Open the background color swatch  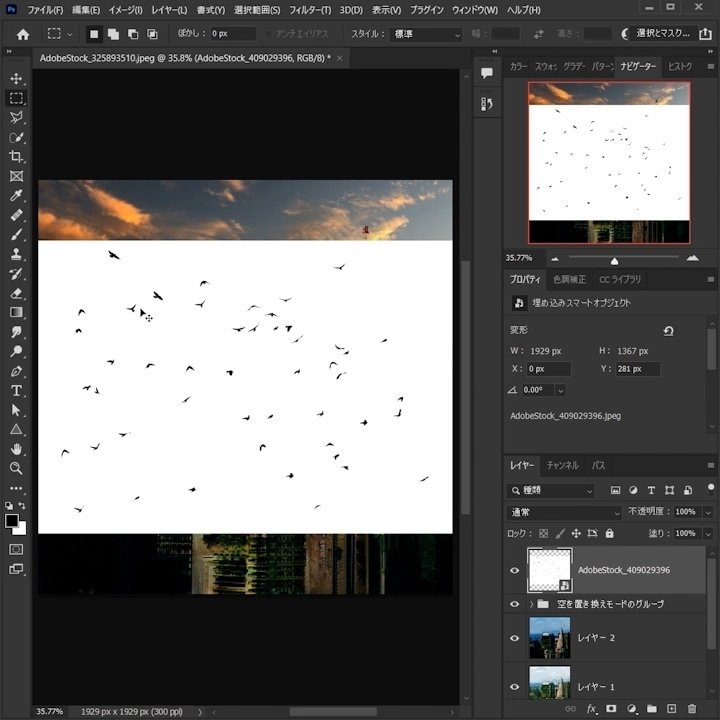tap(22, 530)
